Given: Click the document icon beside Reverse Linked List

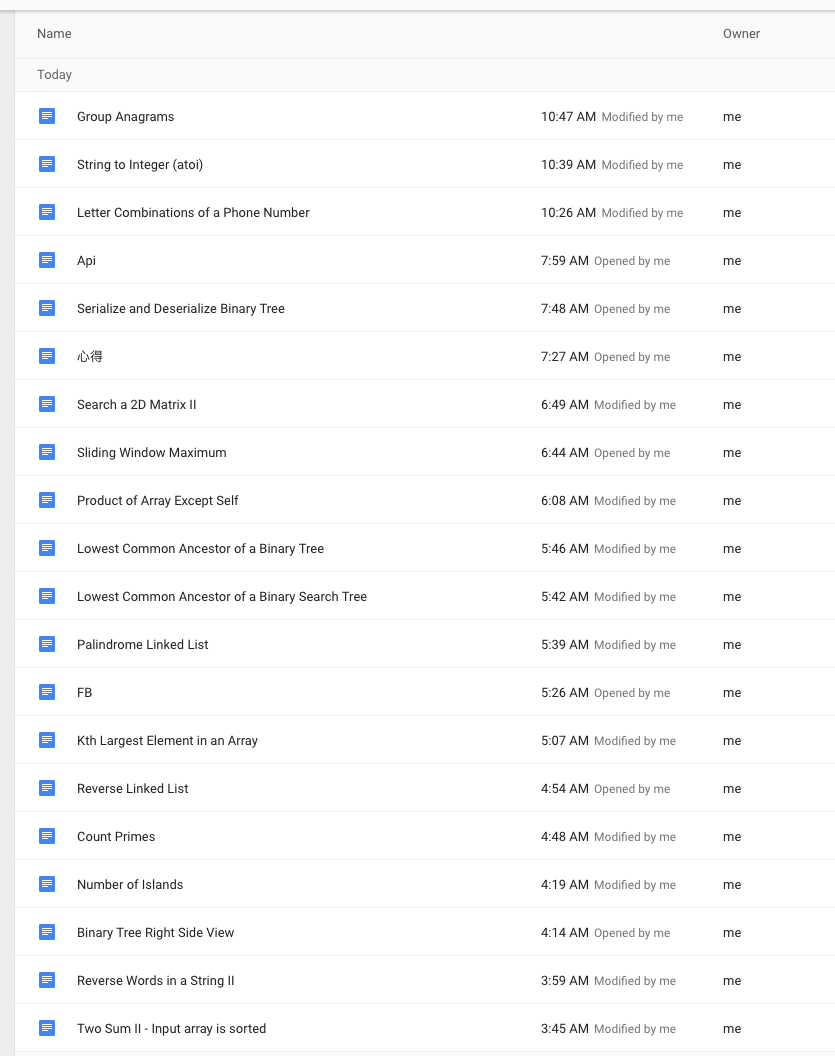Looking at the screenshot, I should pyautogui.click(x=46, y=788).
